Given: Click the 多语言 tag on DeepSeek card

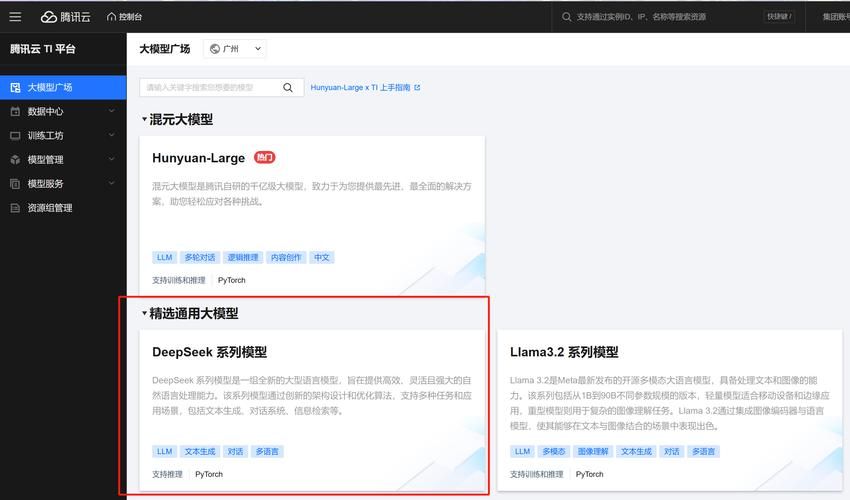Looking at the screenshot, I should click(267, 451).
